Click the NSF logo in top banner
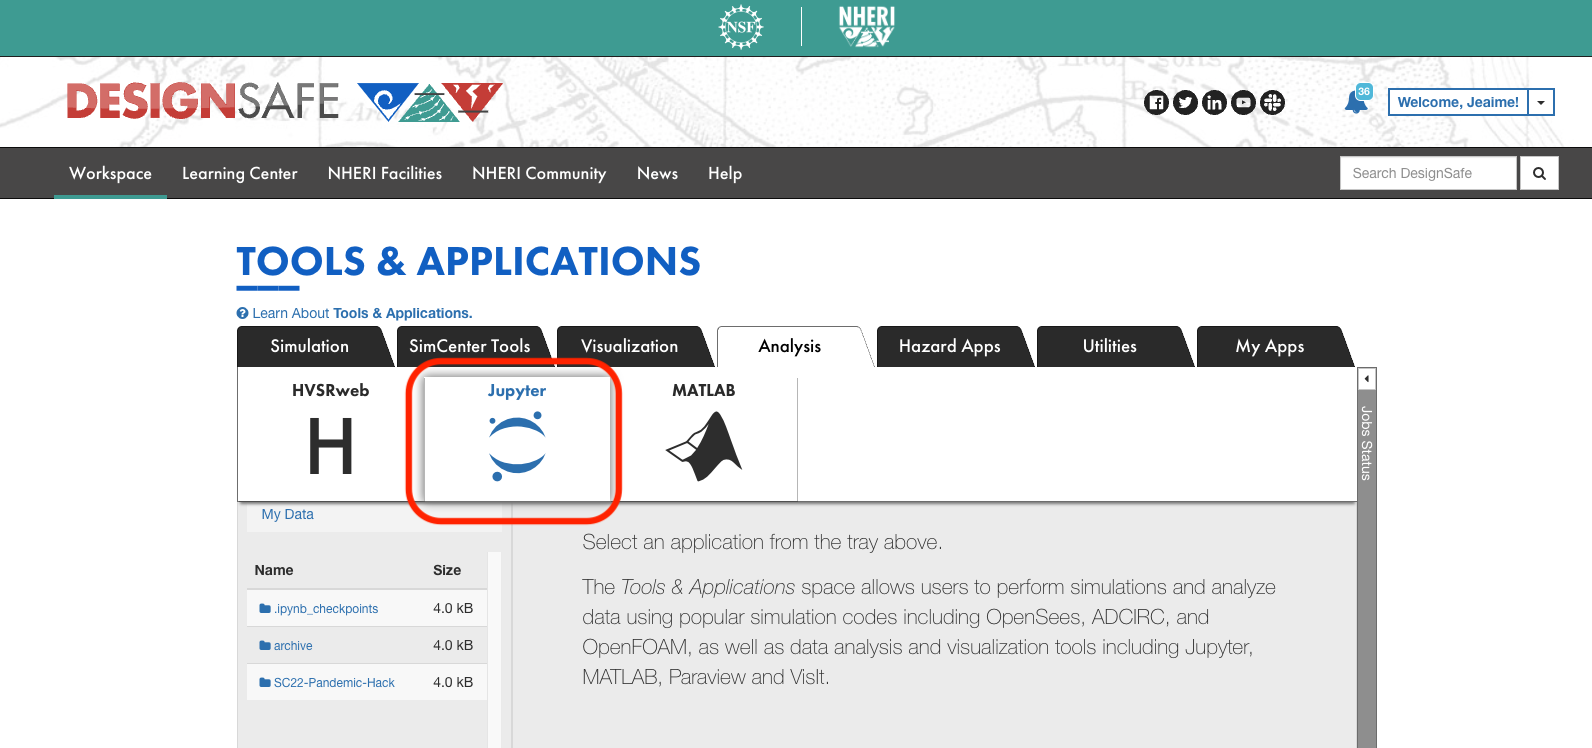Screen dimensions: 1592x748 coord(741,27)
